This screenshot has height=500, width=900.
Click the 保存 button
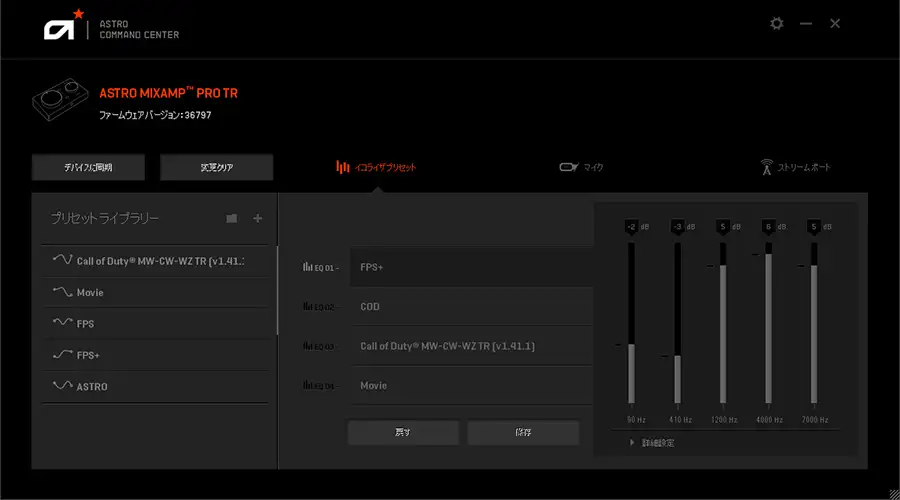pyautogui.click(x=523, y=432)
